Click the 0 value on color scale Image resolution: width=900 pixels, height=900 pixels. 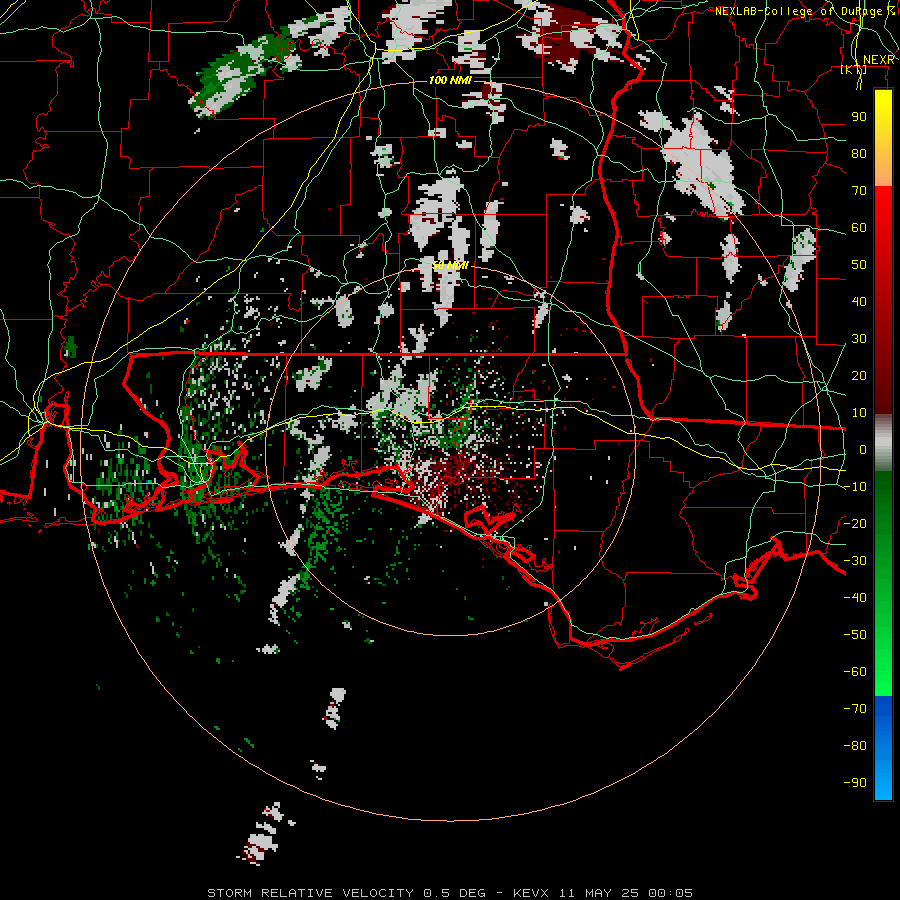863,449
